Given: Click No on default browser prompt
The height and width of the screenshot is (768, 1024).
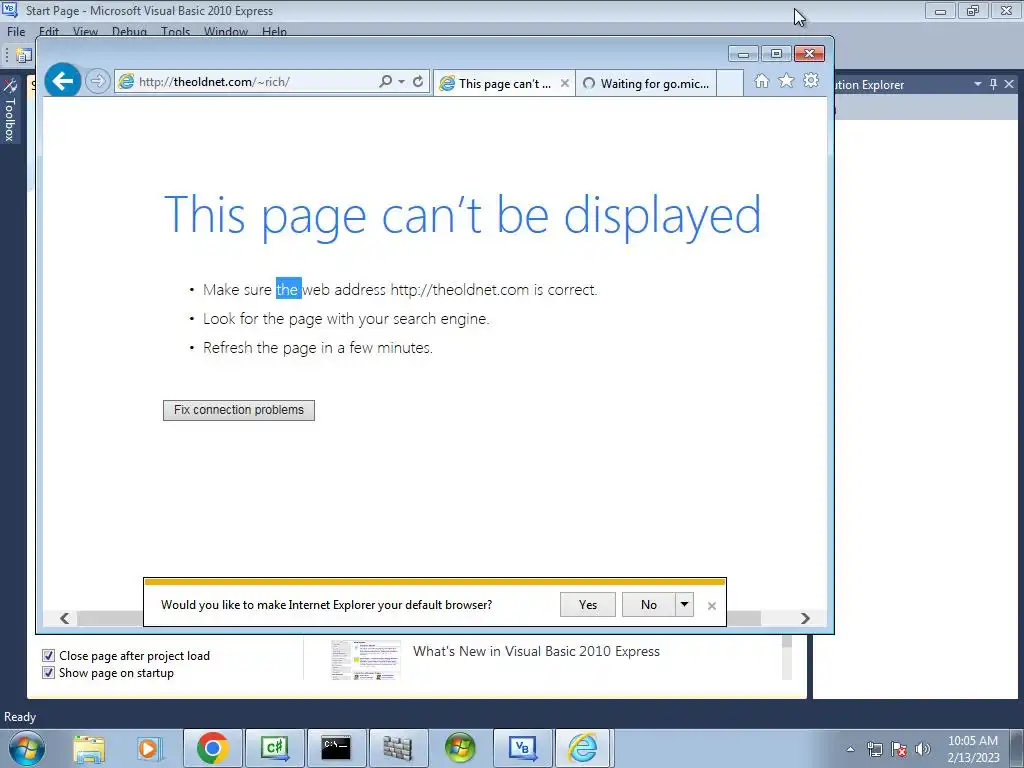Looking at the screenshot, I should tap(648, 605).
